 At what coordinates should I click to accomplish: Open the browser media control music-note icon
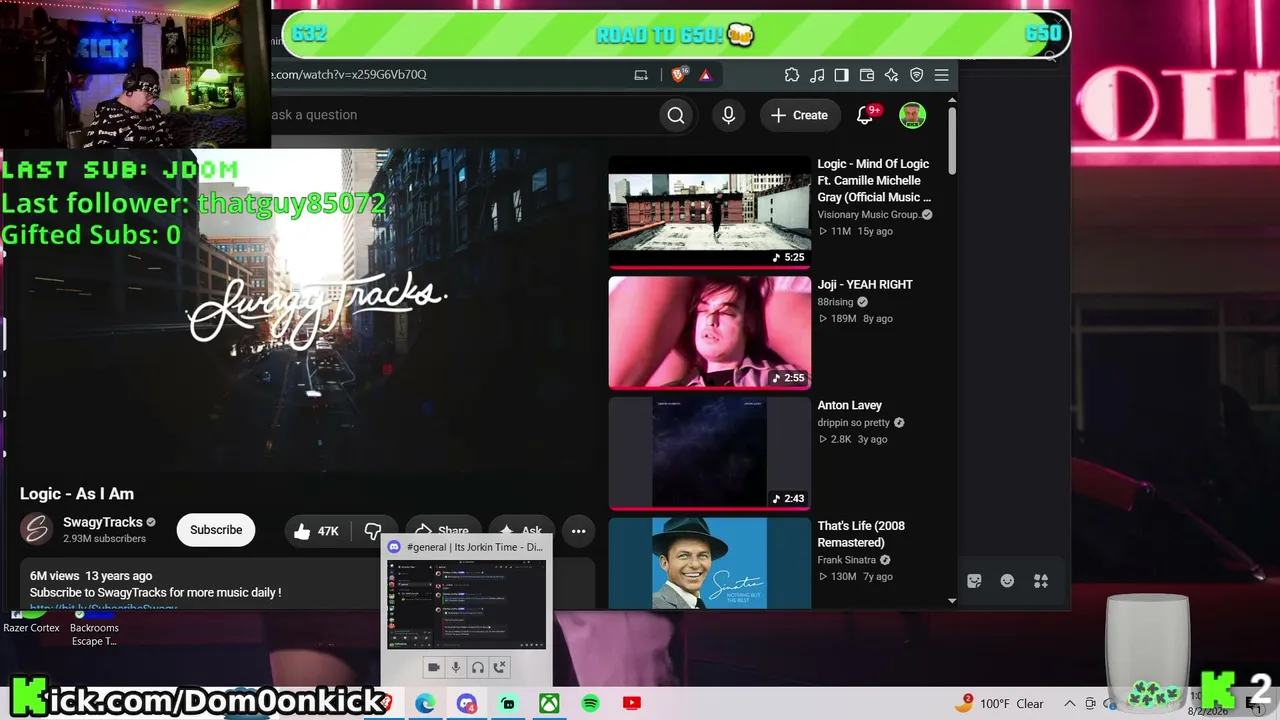(817, 75)
